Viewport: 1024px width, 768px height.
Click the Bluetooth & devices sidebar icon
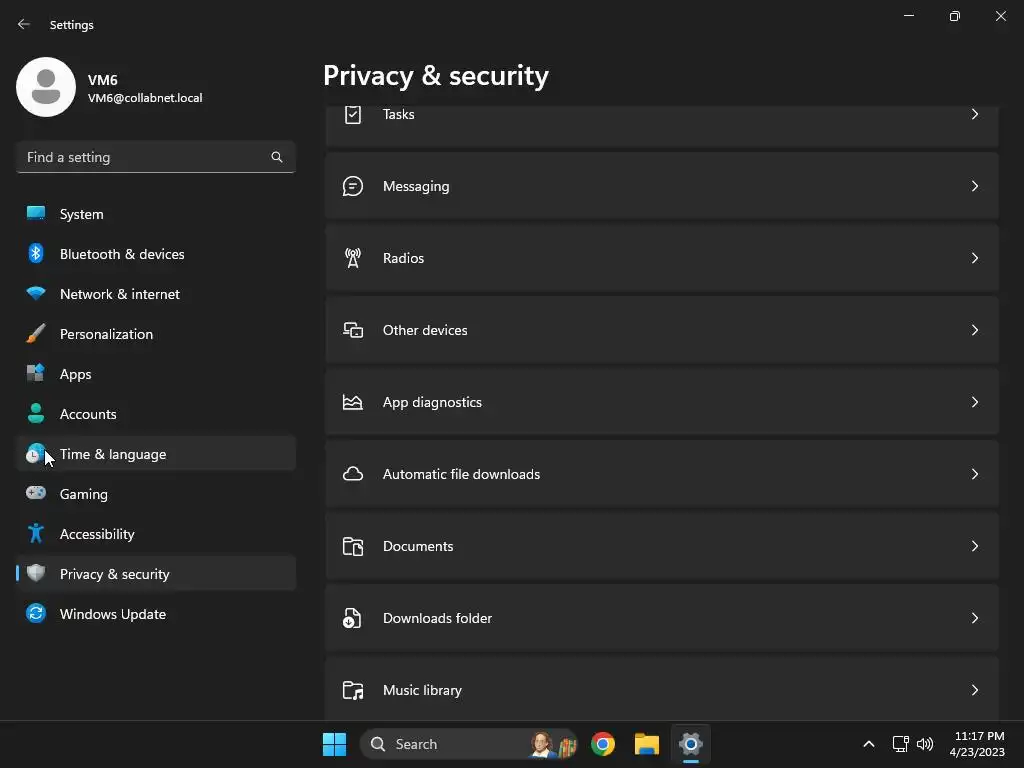(36, 254)
